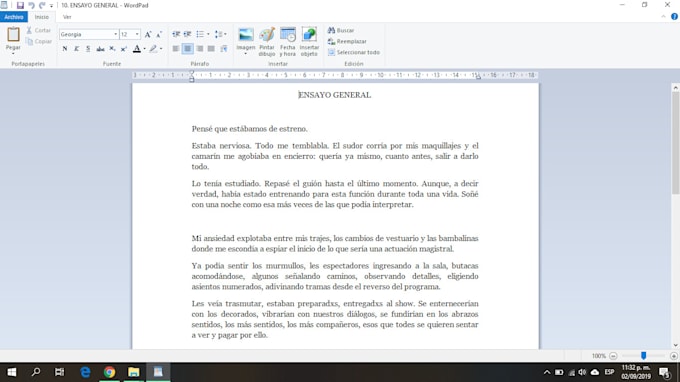This screenshot has height=382, width=680.
Task: Open Task View on the taskbar
Action: coord(59,372)
